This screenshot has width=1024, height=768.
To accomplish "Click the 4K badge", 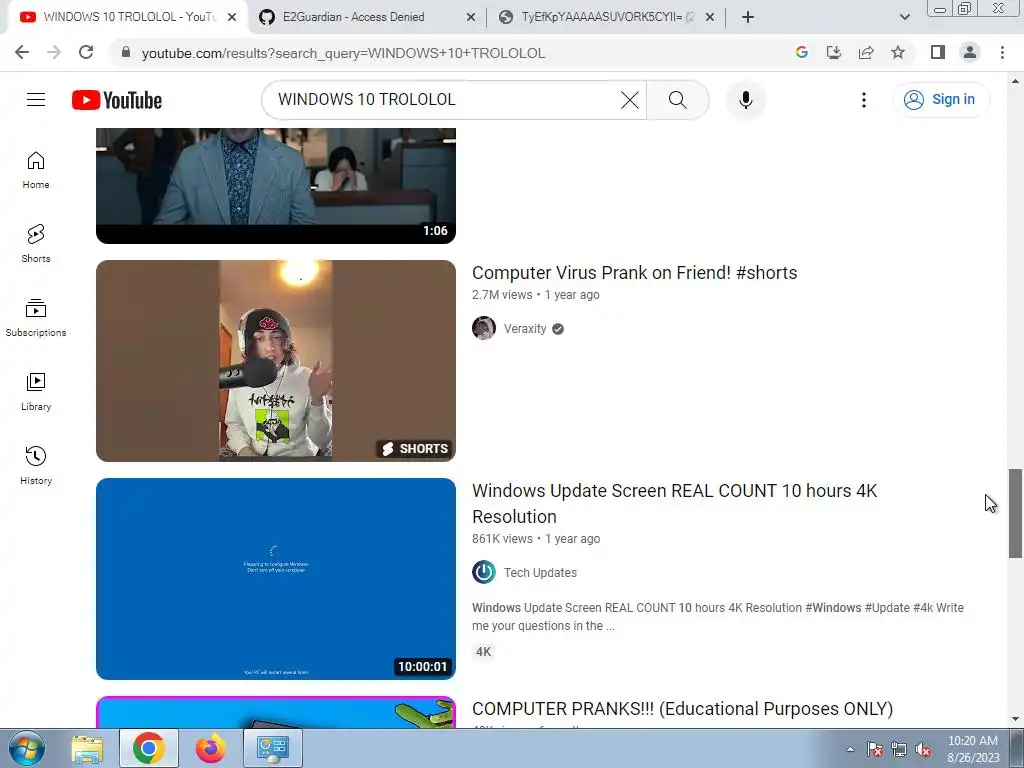I will click(x=483, y=652).
